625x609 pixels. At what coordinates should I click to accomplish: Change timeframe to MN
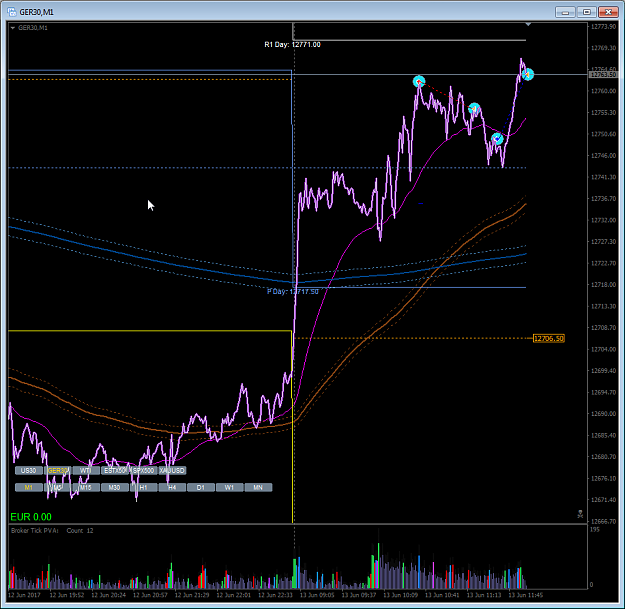tap(258, 487)
